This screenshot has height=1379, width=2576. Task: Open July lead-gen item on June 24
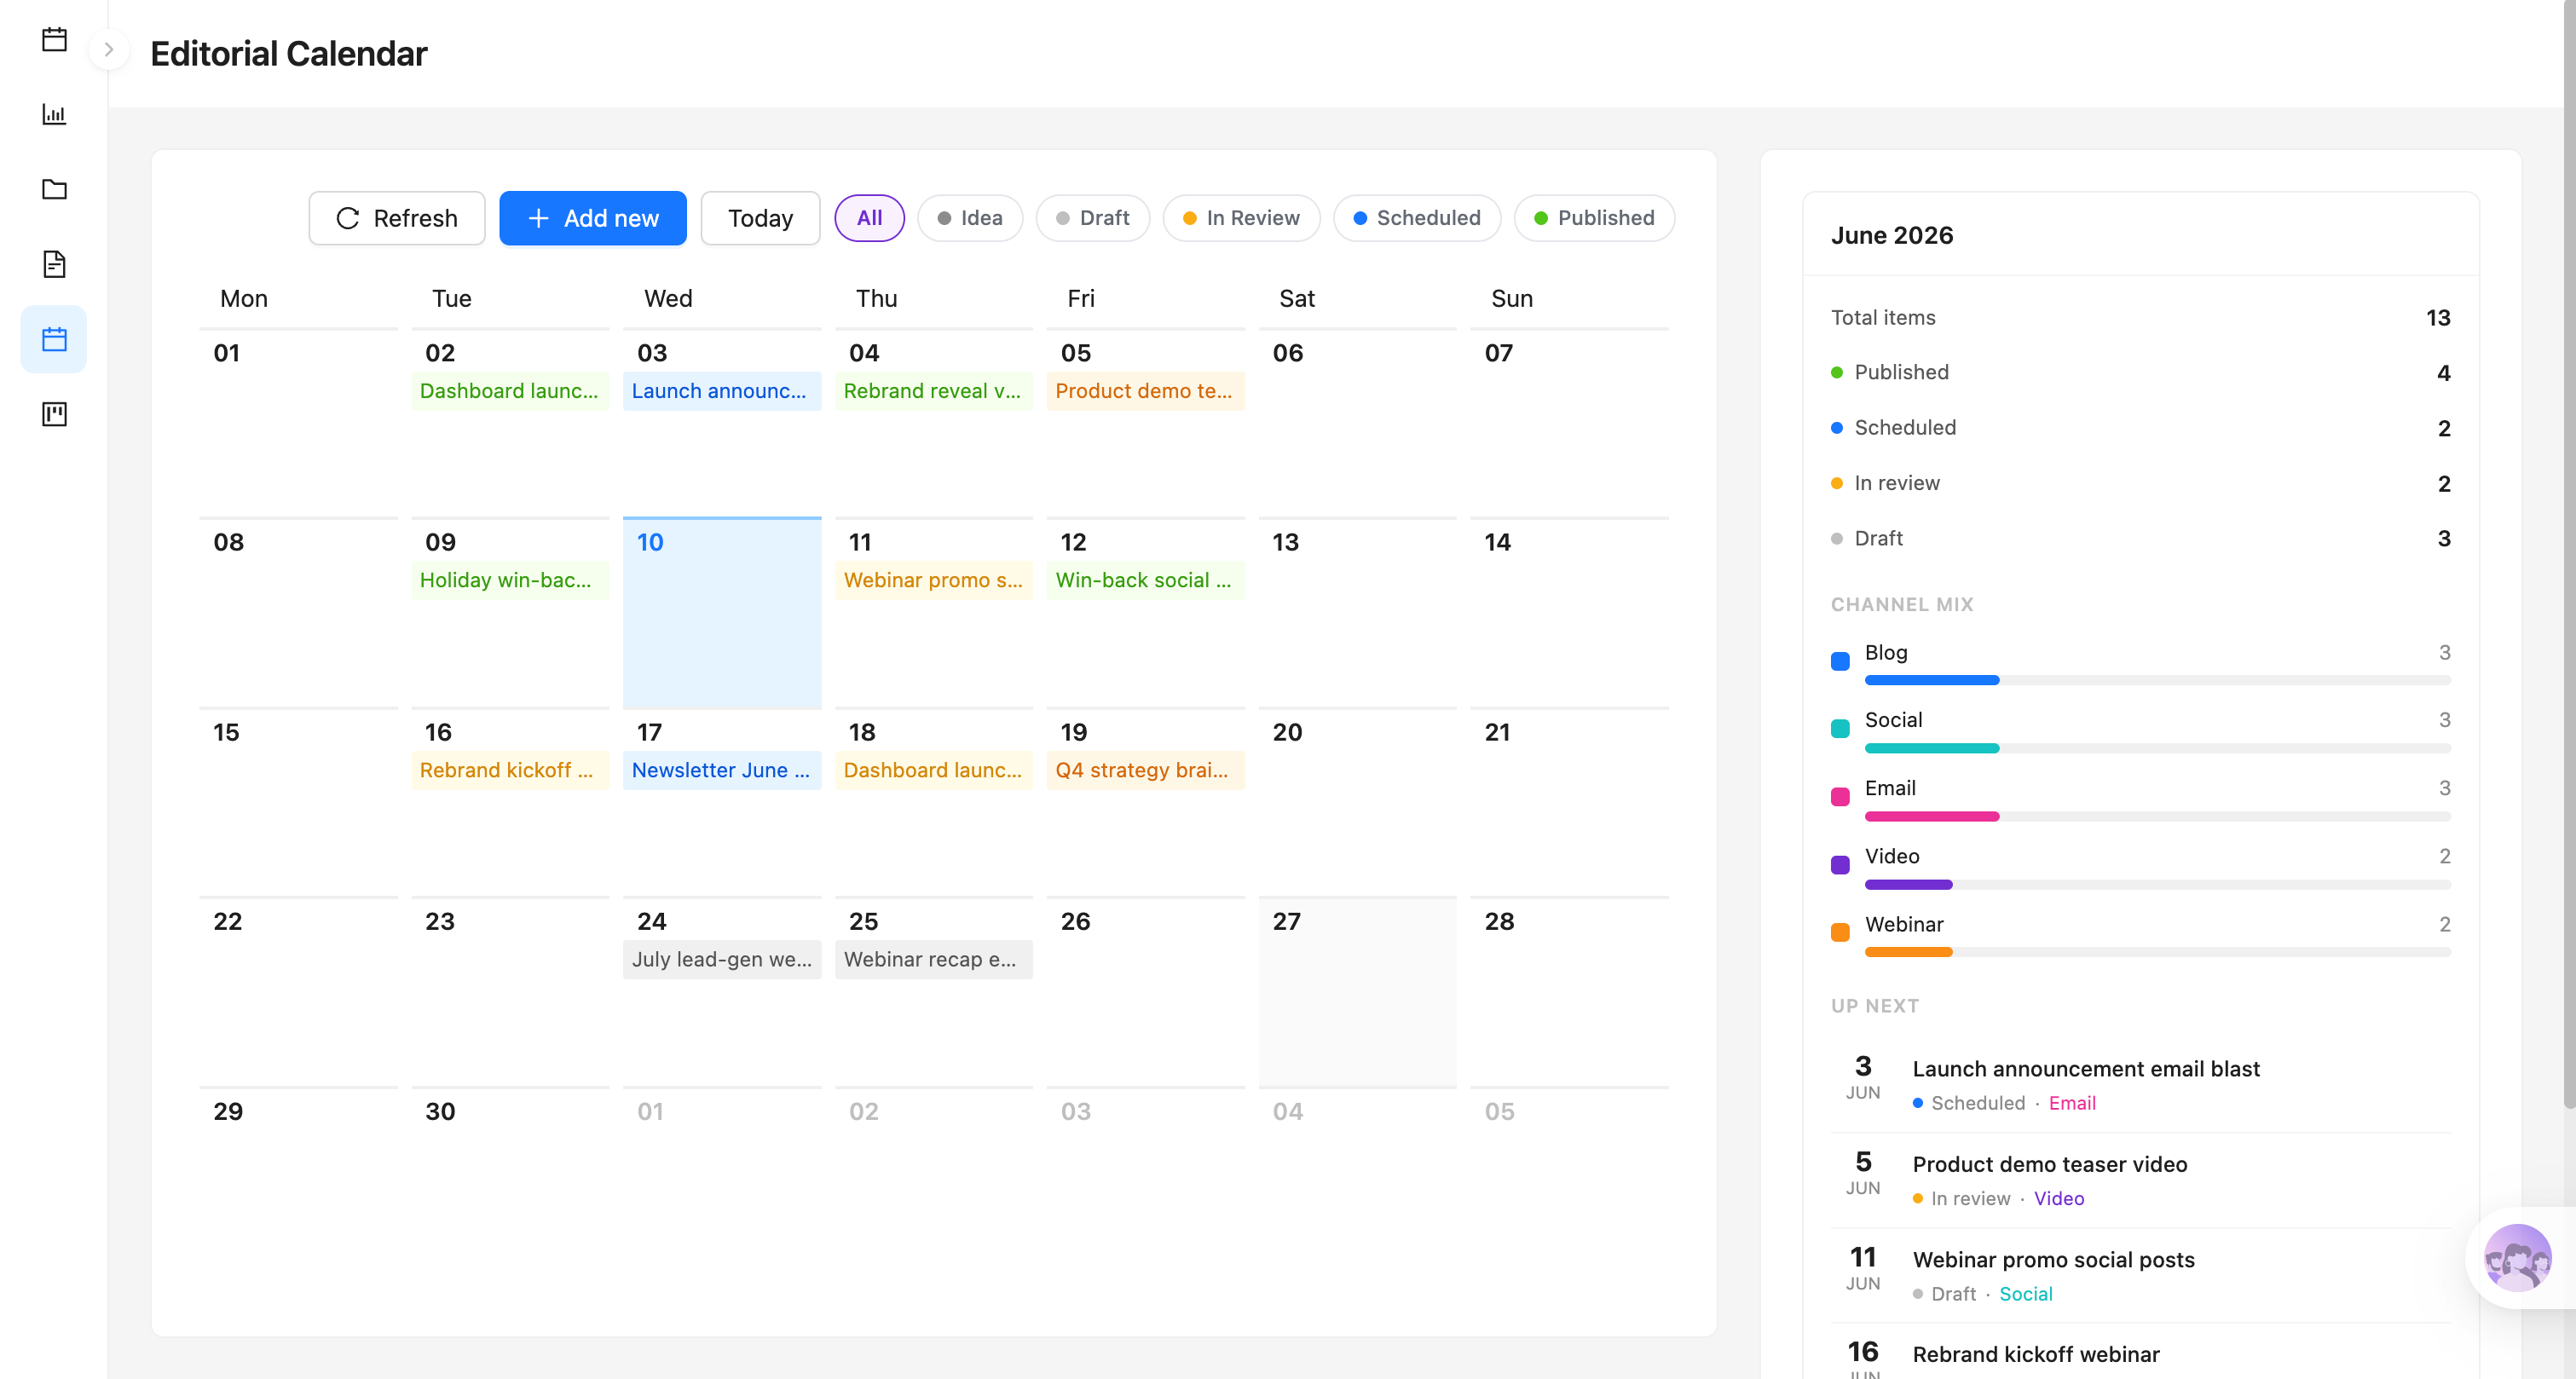tap(722, 959)
